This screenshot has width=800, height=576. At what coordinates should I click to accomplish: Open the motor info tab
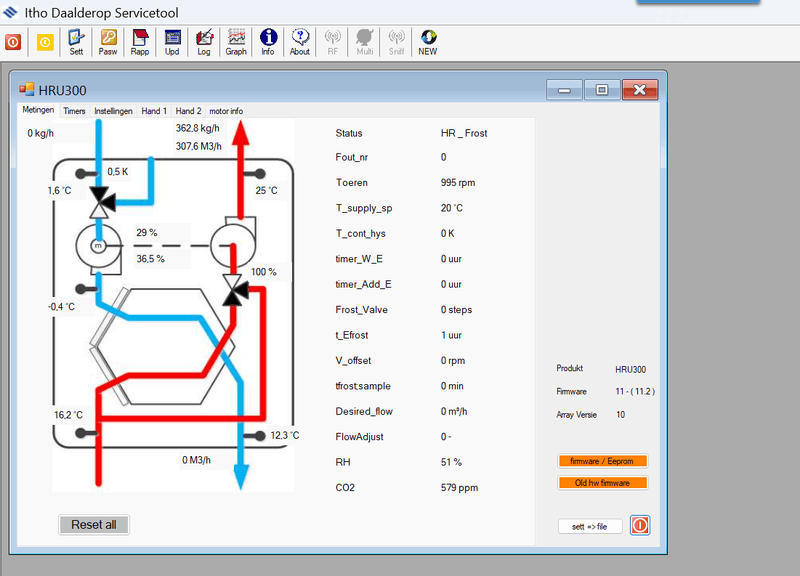[226, 111]
